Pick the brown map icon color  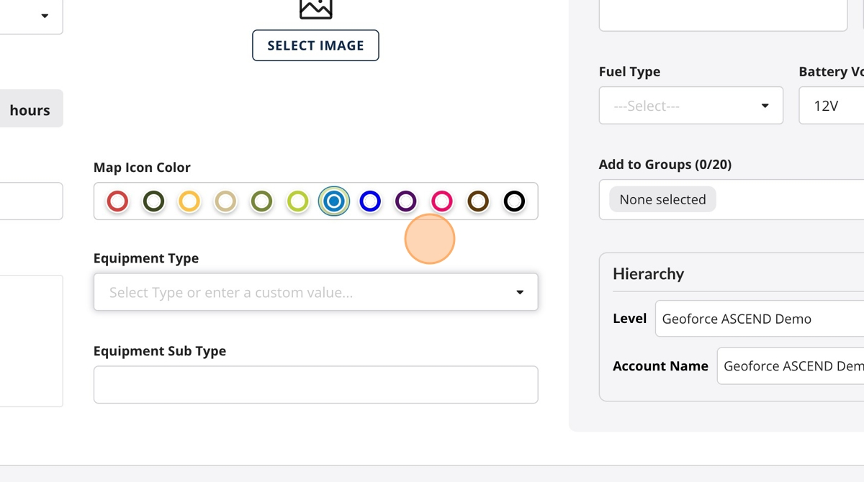(478, 202)
